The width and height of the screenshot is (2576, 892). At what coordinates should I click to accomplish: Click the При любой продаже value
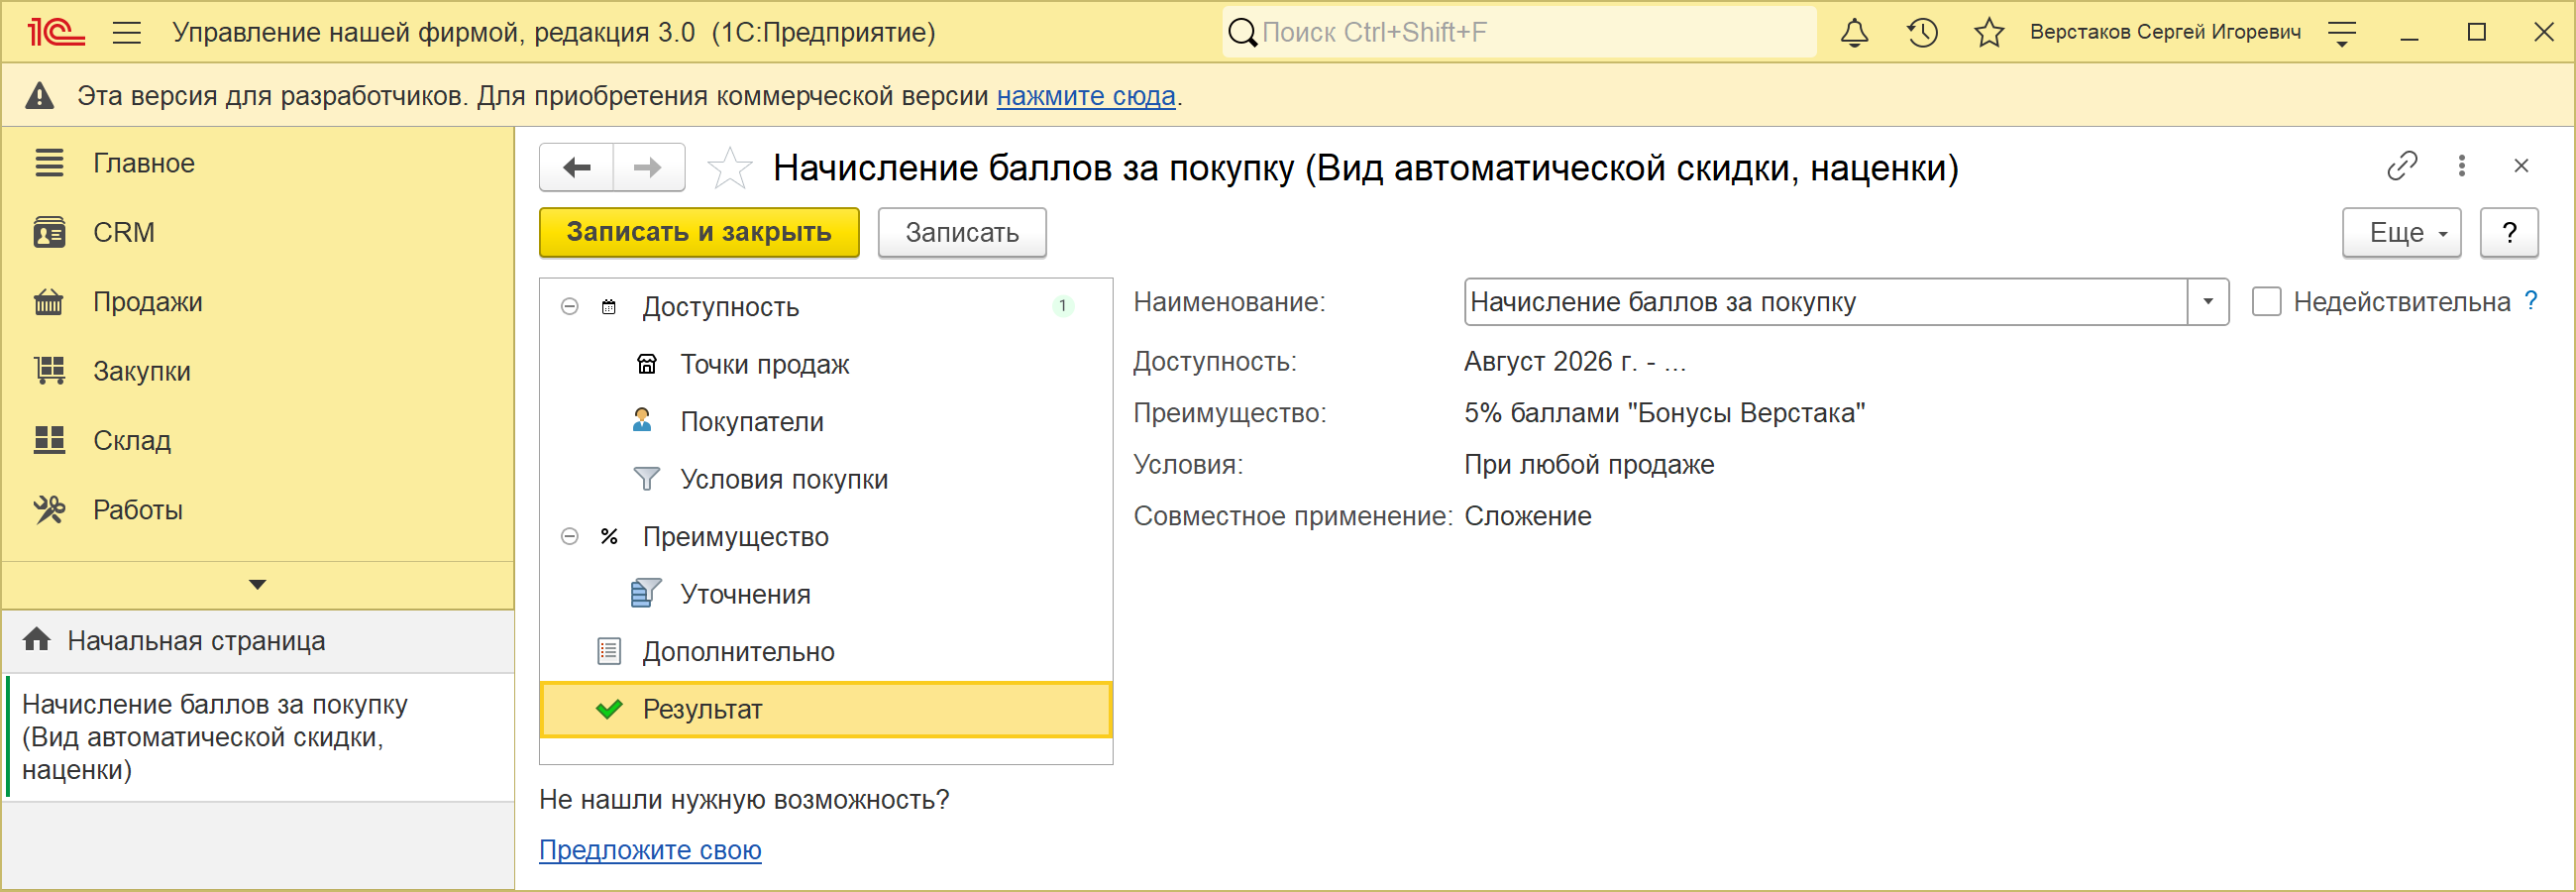1589,464
